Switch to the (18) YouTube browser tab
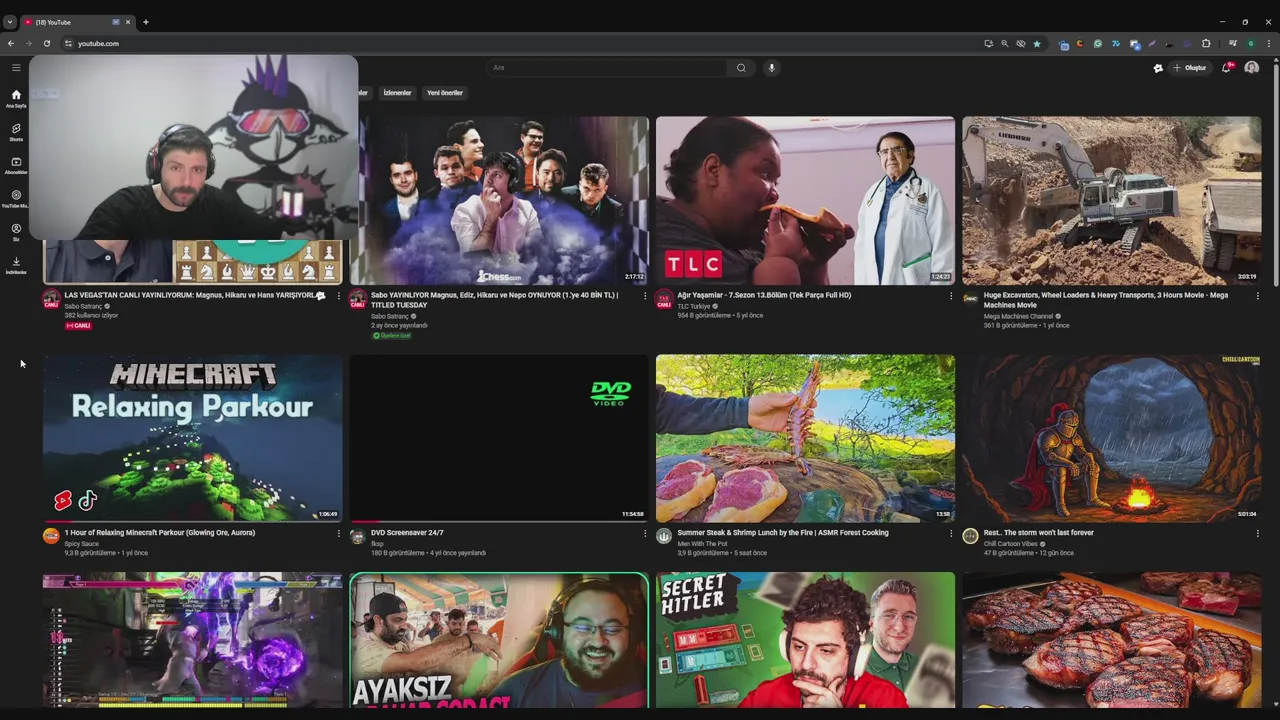This screenshot has height=720, width=1280. (x=75, y=21)
